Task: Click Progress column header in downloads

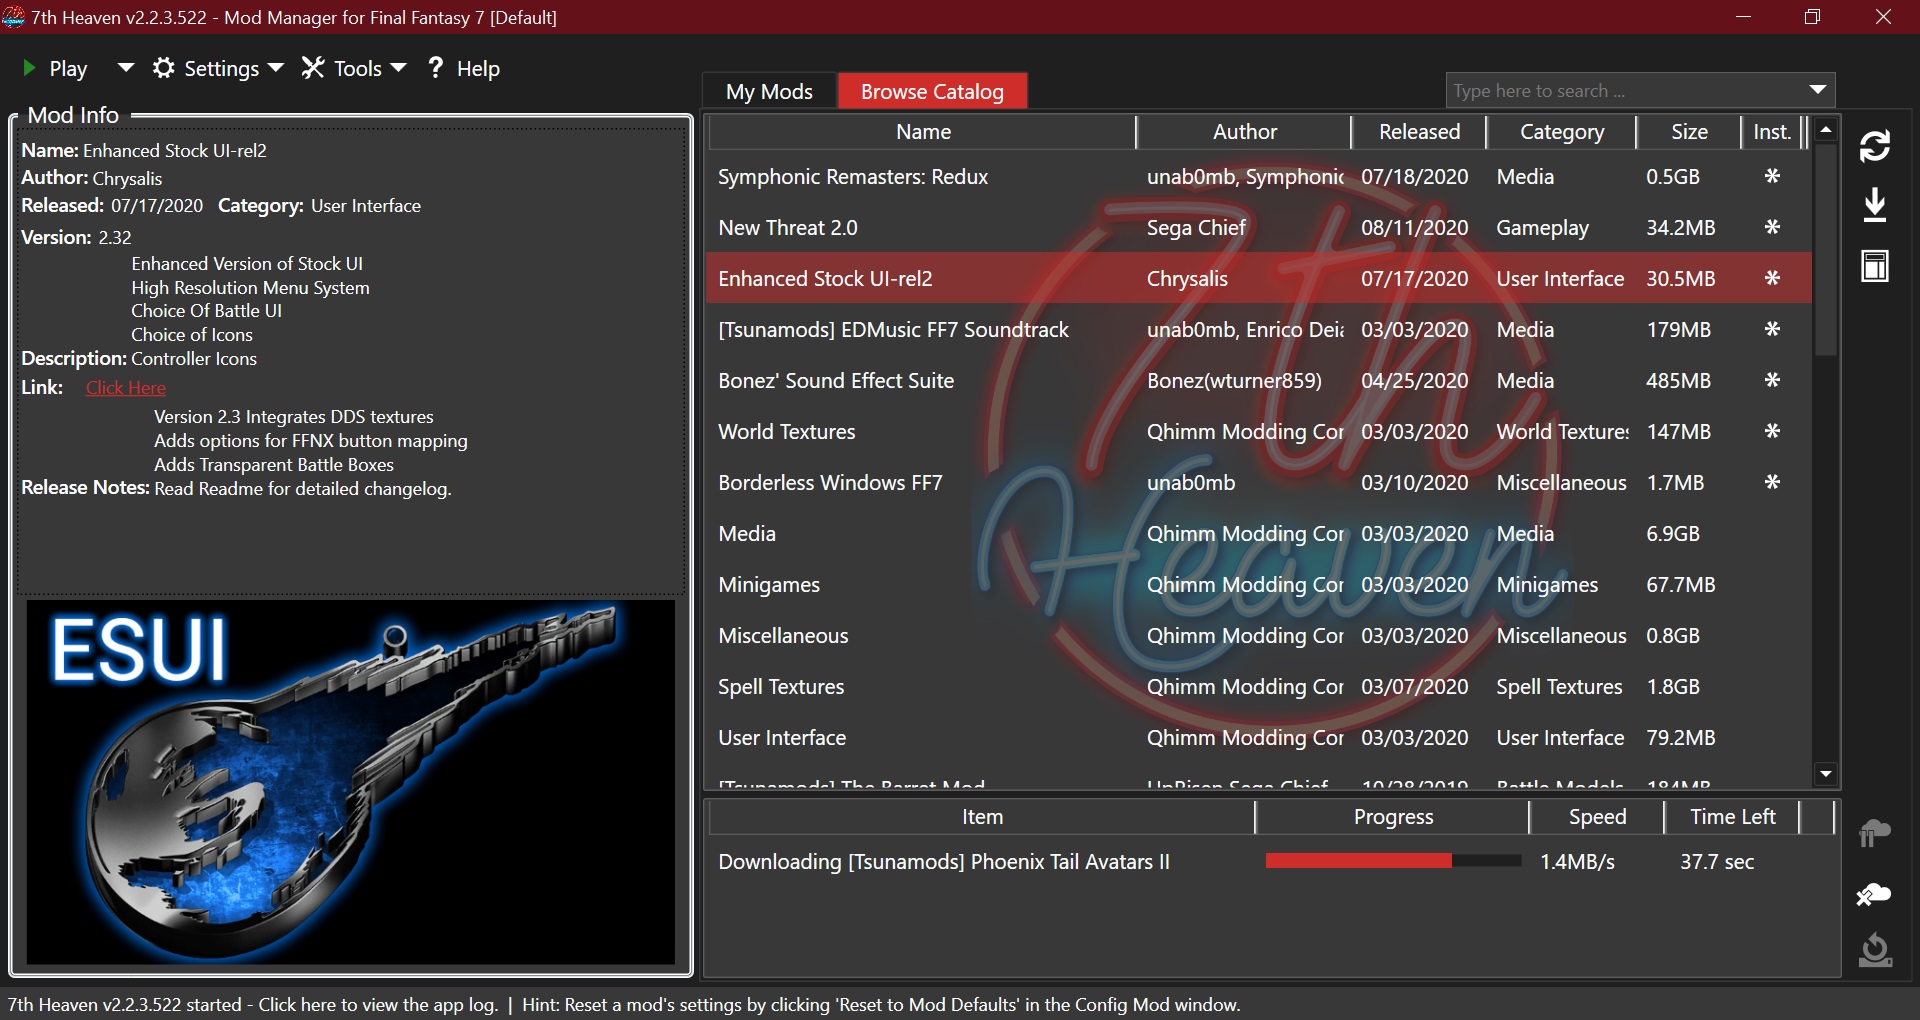Action: [1393, 817]
